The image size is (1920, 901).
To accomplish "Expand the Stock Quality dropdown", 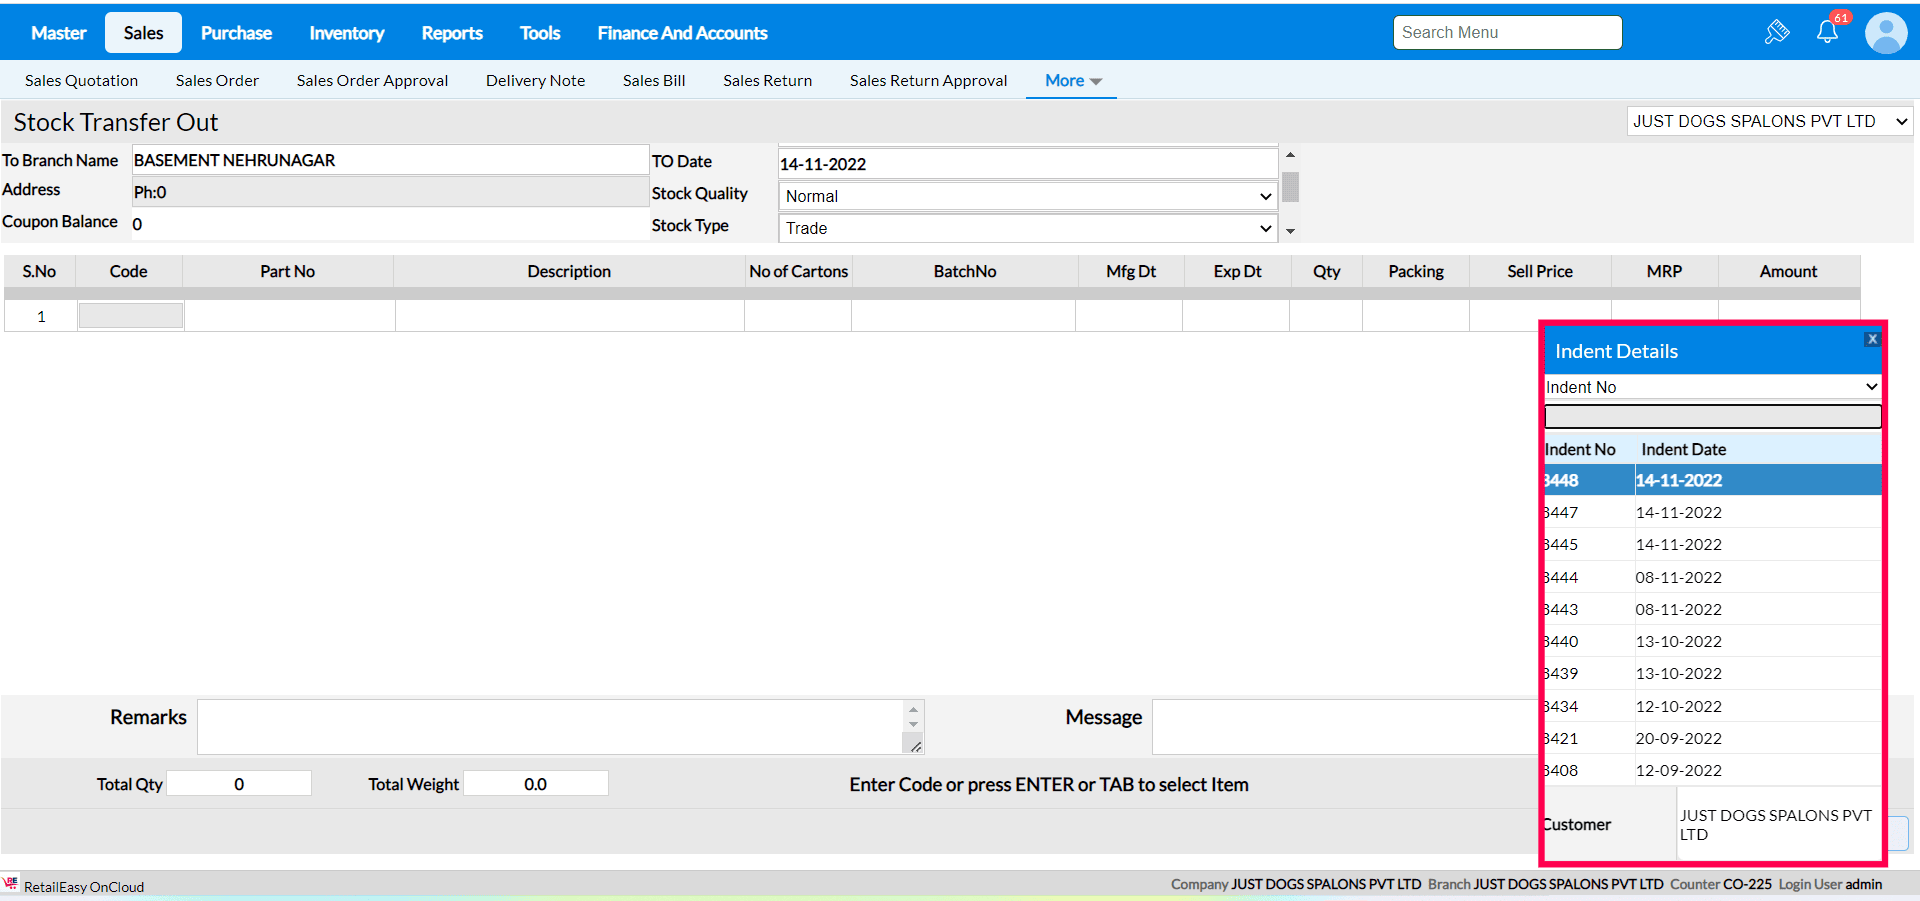I will (1027, 196).
